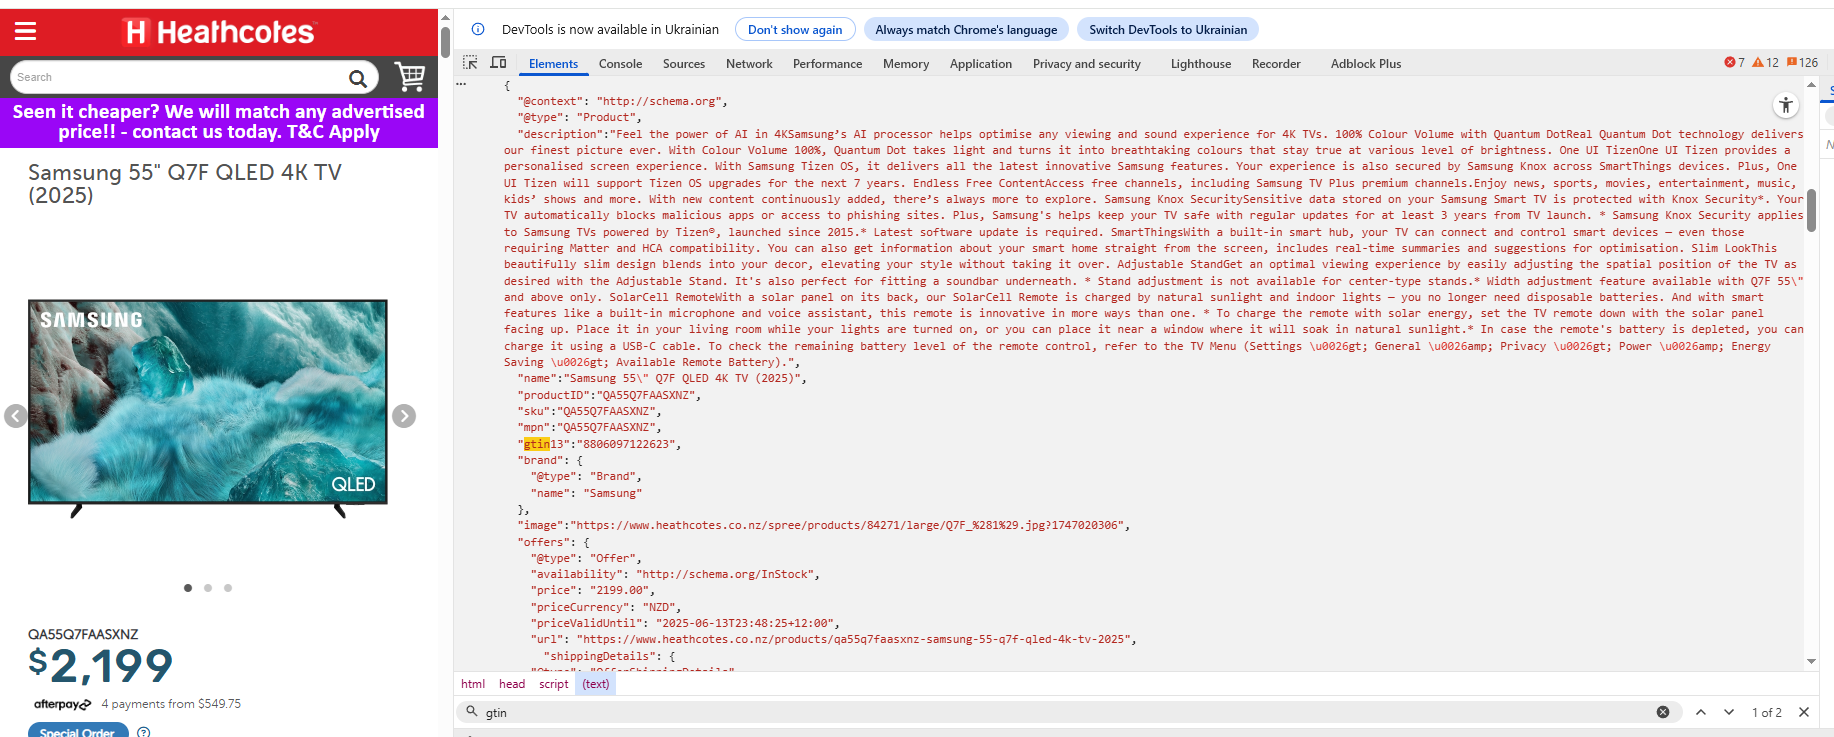Select the html breadcrumb
The image size is (1834, 737).
point(473,684)
